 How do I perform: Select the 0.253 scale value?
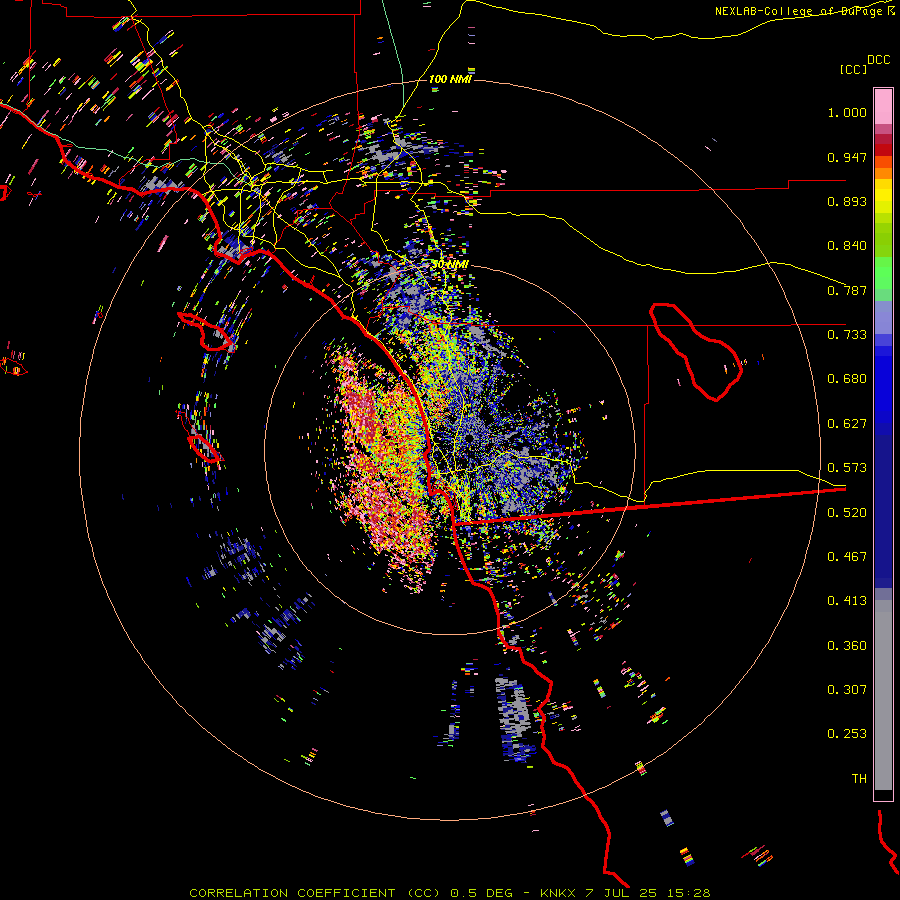847,734
